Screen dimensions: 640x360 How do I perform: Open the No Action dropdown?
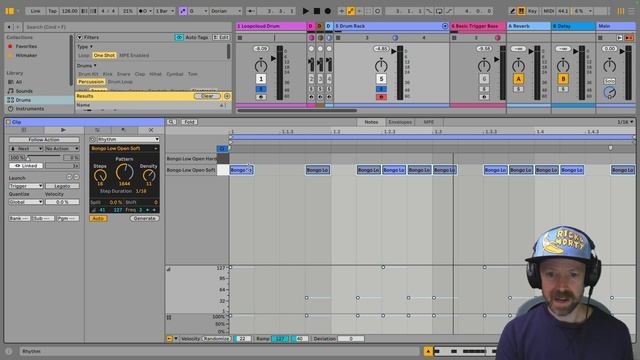coord(62,149)
